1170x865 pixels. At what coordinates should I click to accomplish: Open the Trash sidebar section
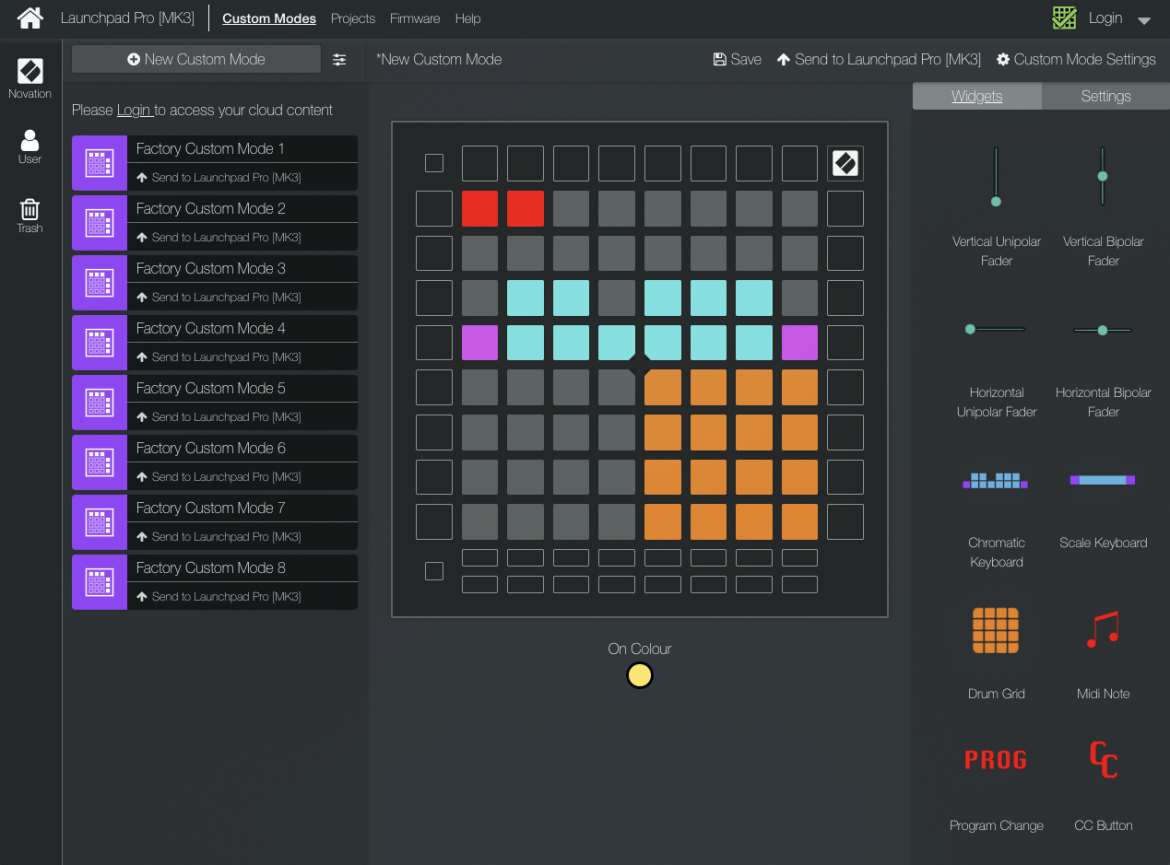[x=30, y=216]
